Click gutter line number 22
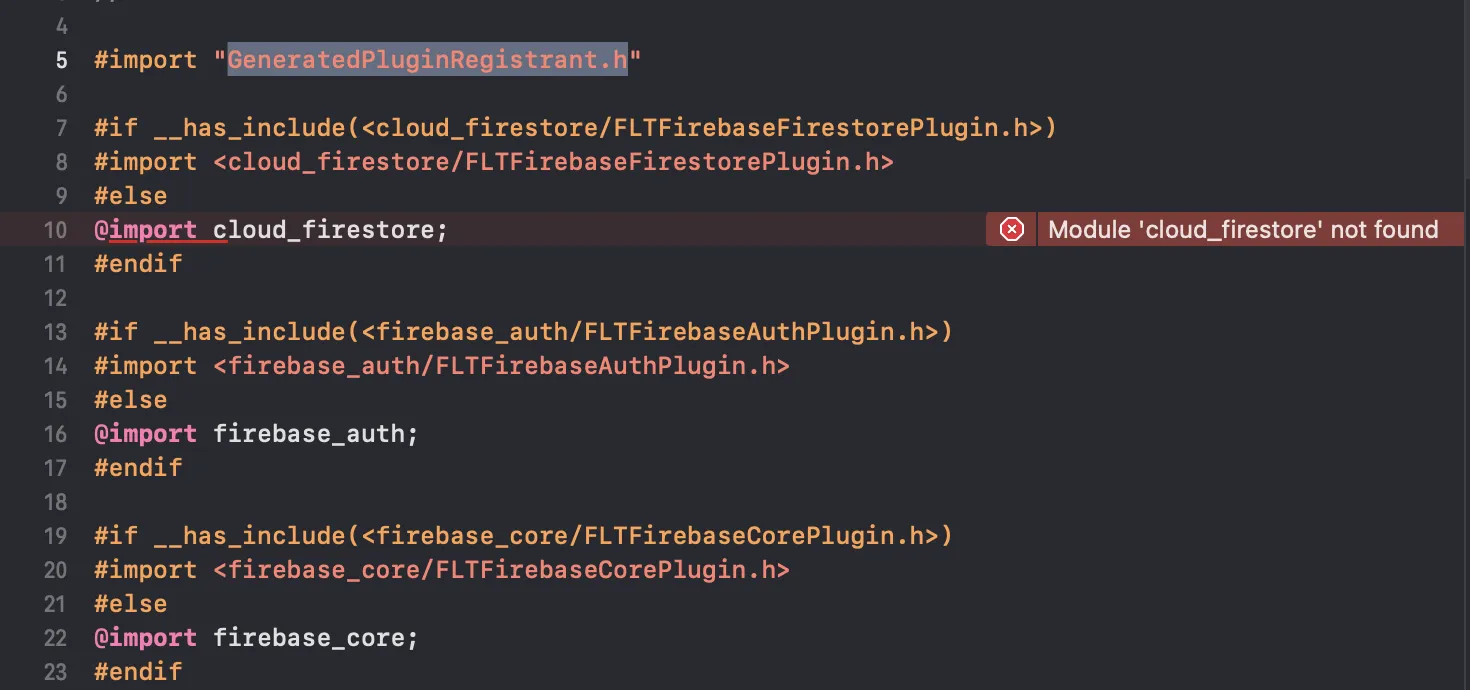 (56, 638)
